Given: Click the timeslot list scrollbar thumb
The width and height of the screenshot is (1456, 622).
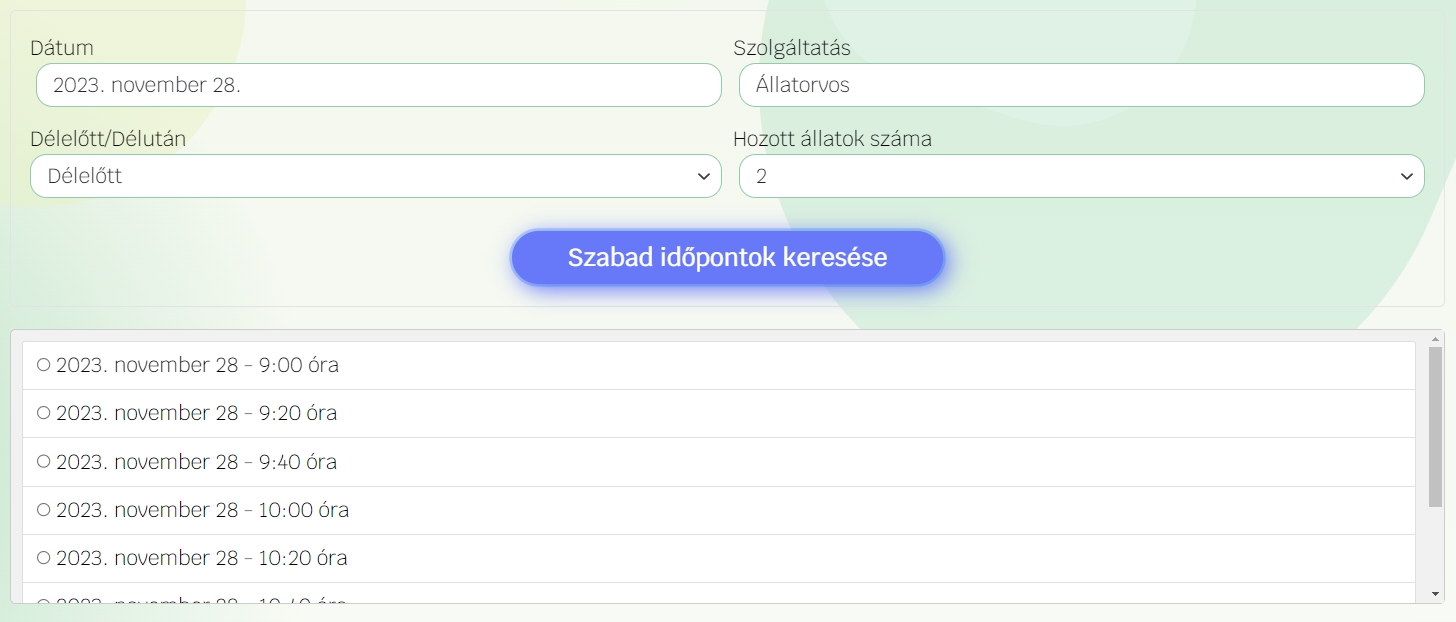Looking at the screenshot, I should coord(1435,428).
